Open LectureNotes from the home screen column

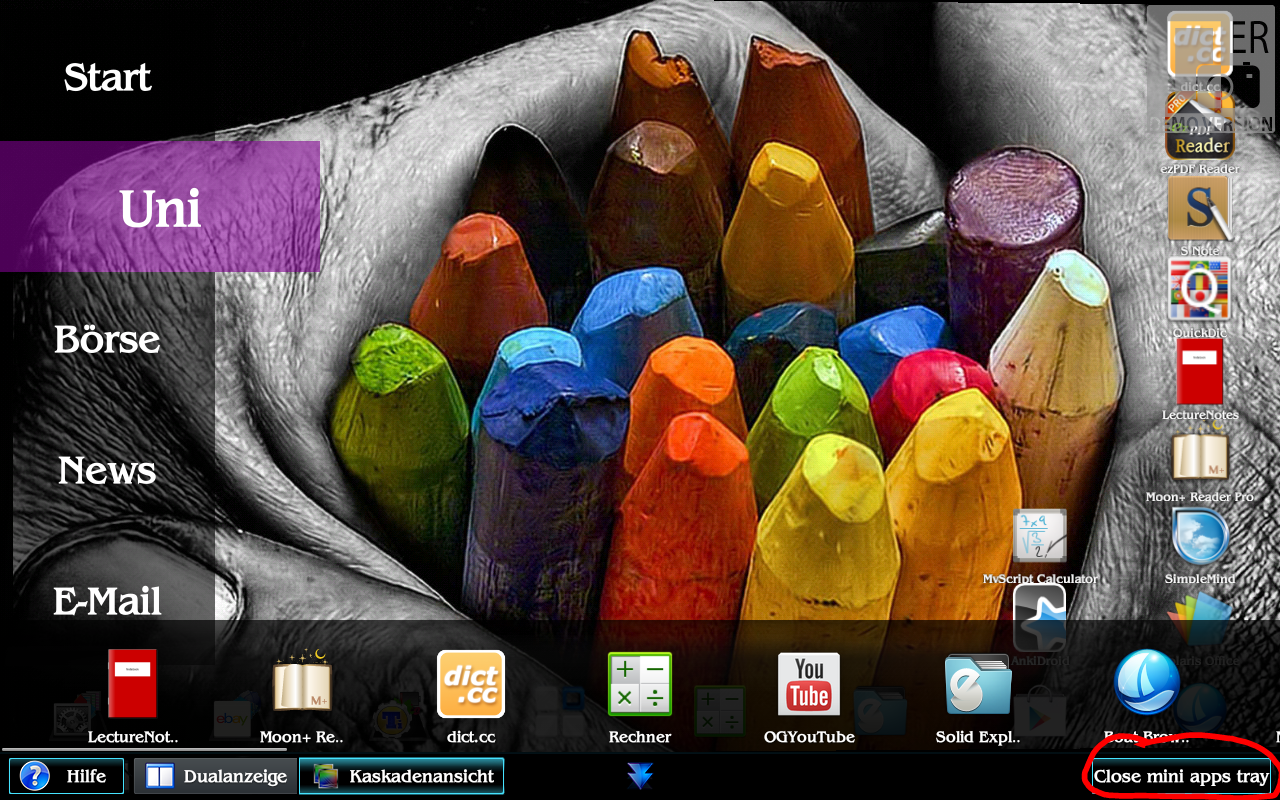click(x=1199, y=372)
